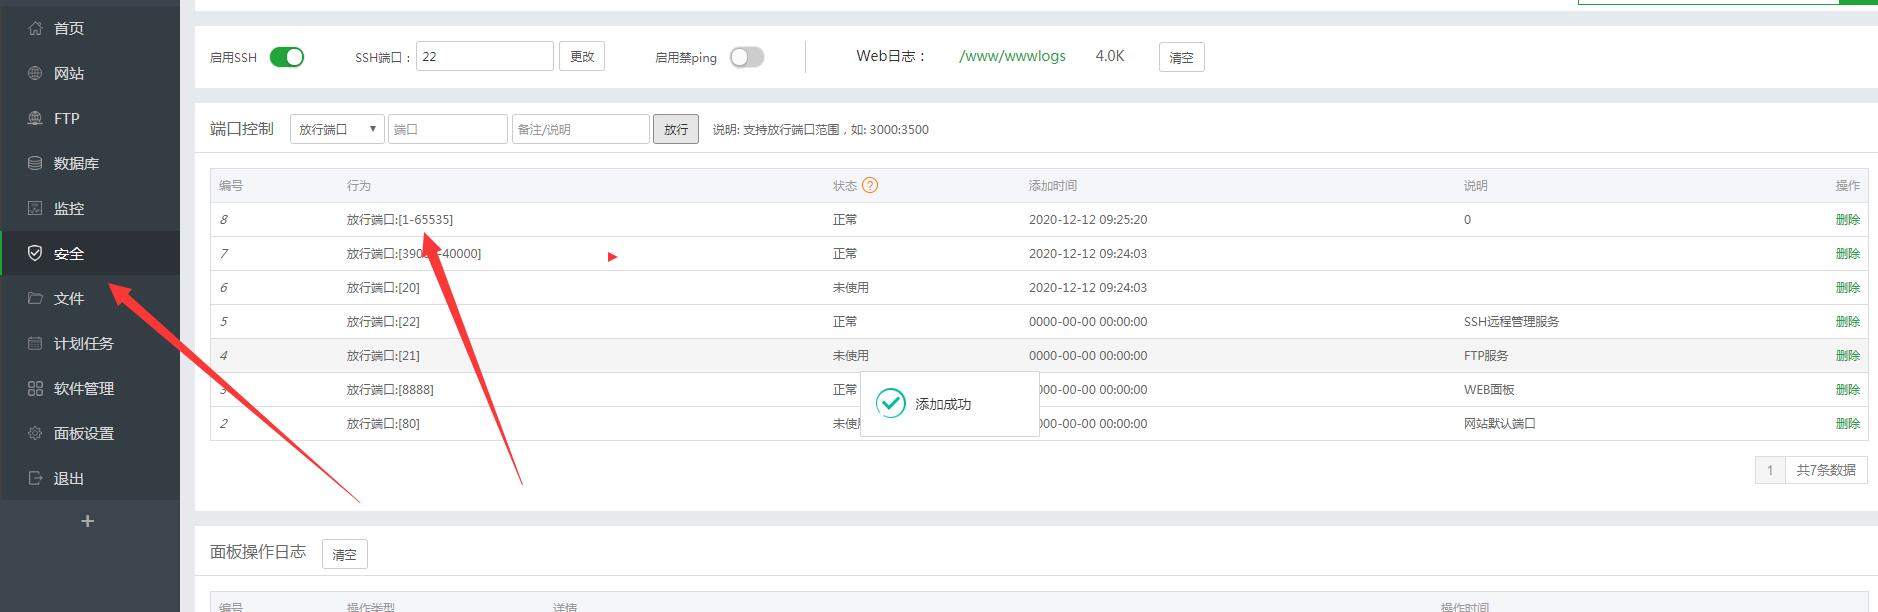Open the Files folder icon
The image size is (1878, 612).
point(35,298)
